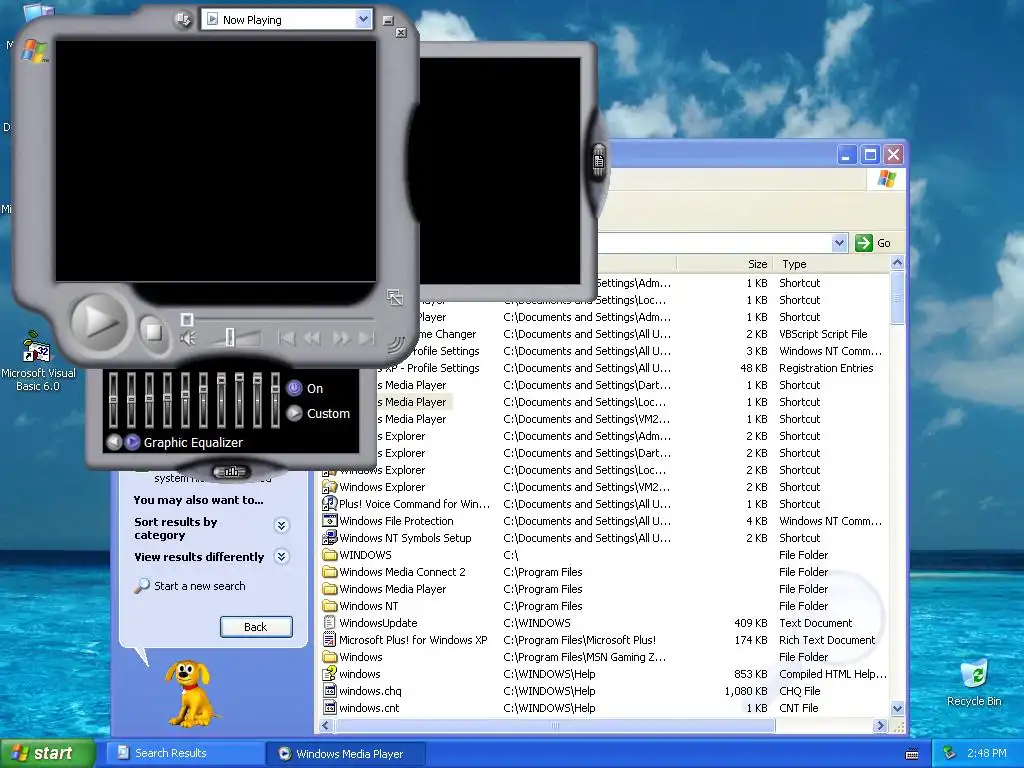
Task: Click the visualization corner arc icon
Action: click(x=396, y=344)
